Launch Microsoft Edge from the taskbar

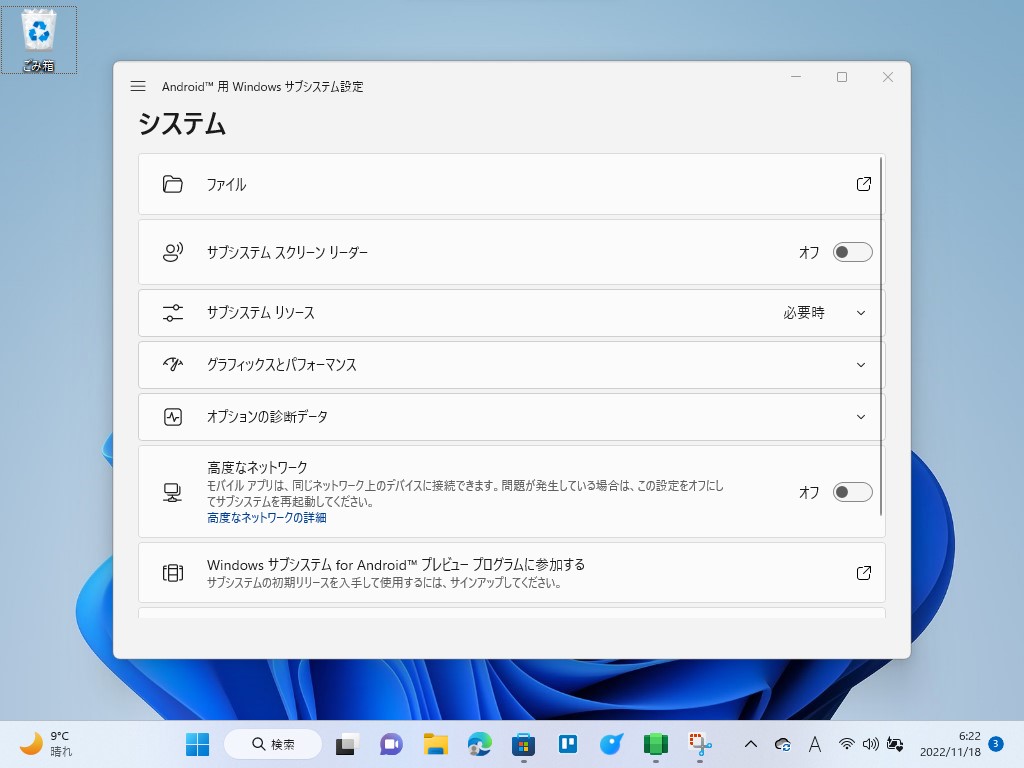[x=479, y=744]
